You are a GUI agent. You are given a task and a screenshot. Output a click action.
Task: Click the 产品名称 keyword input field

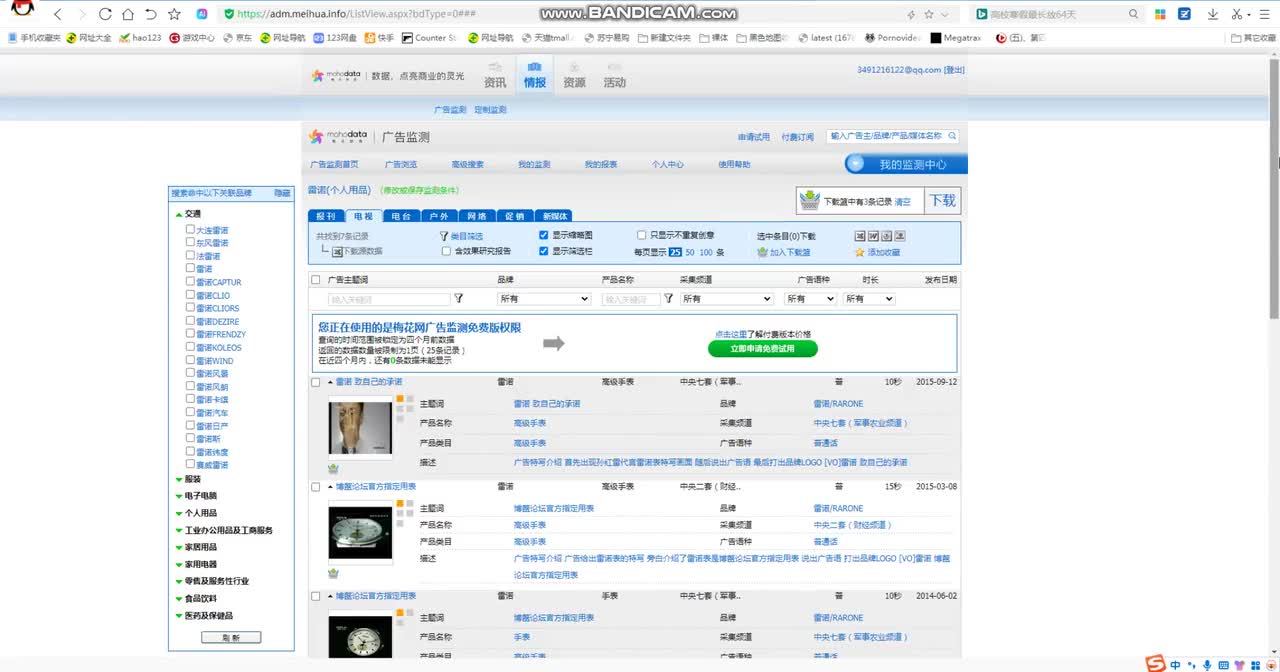click(631, 299)
